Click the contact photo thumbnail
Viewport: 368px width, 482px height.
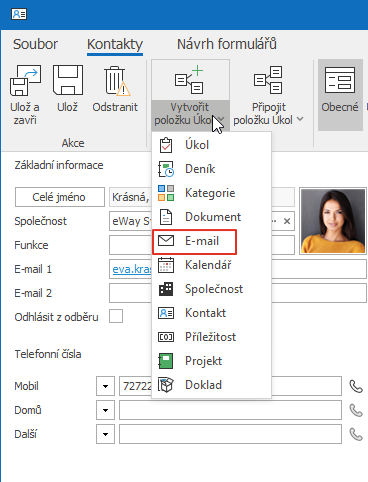coord(333,221)
